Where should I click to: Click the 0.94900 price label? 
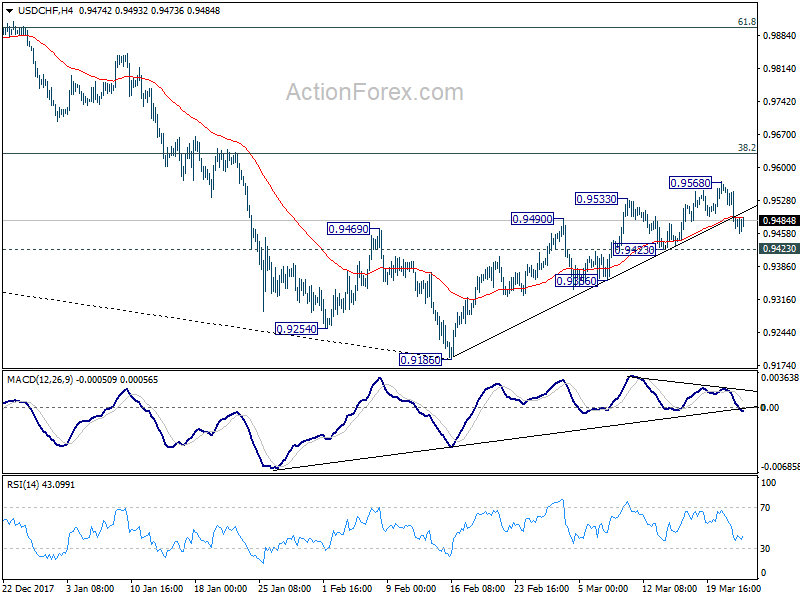coord(532,219)
